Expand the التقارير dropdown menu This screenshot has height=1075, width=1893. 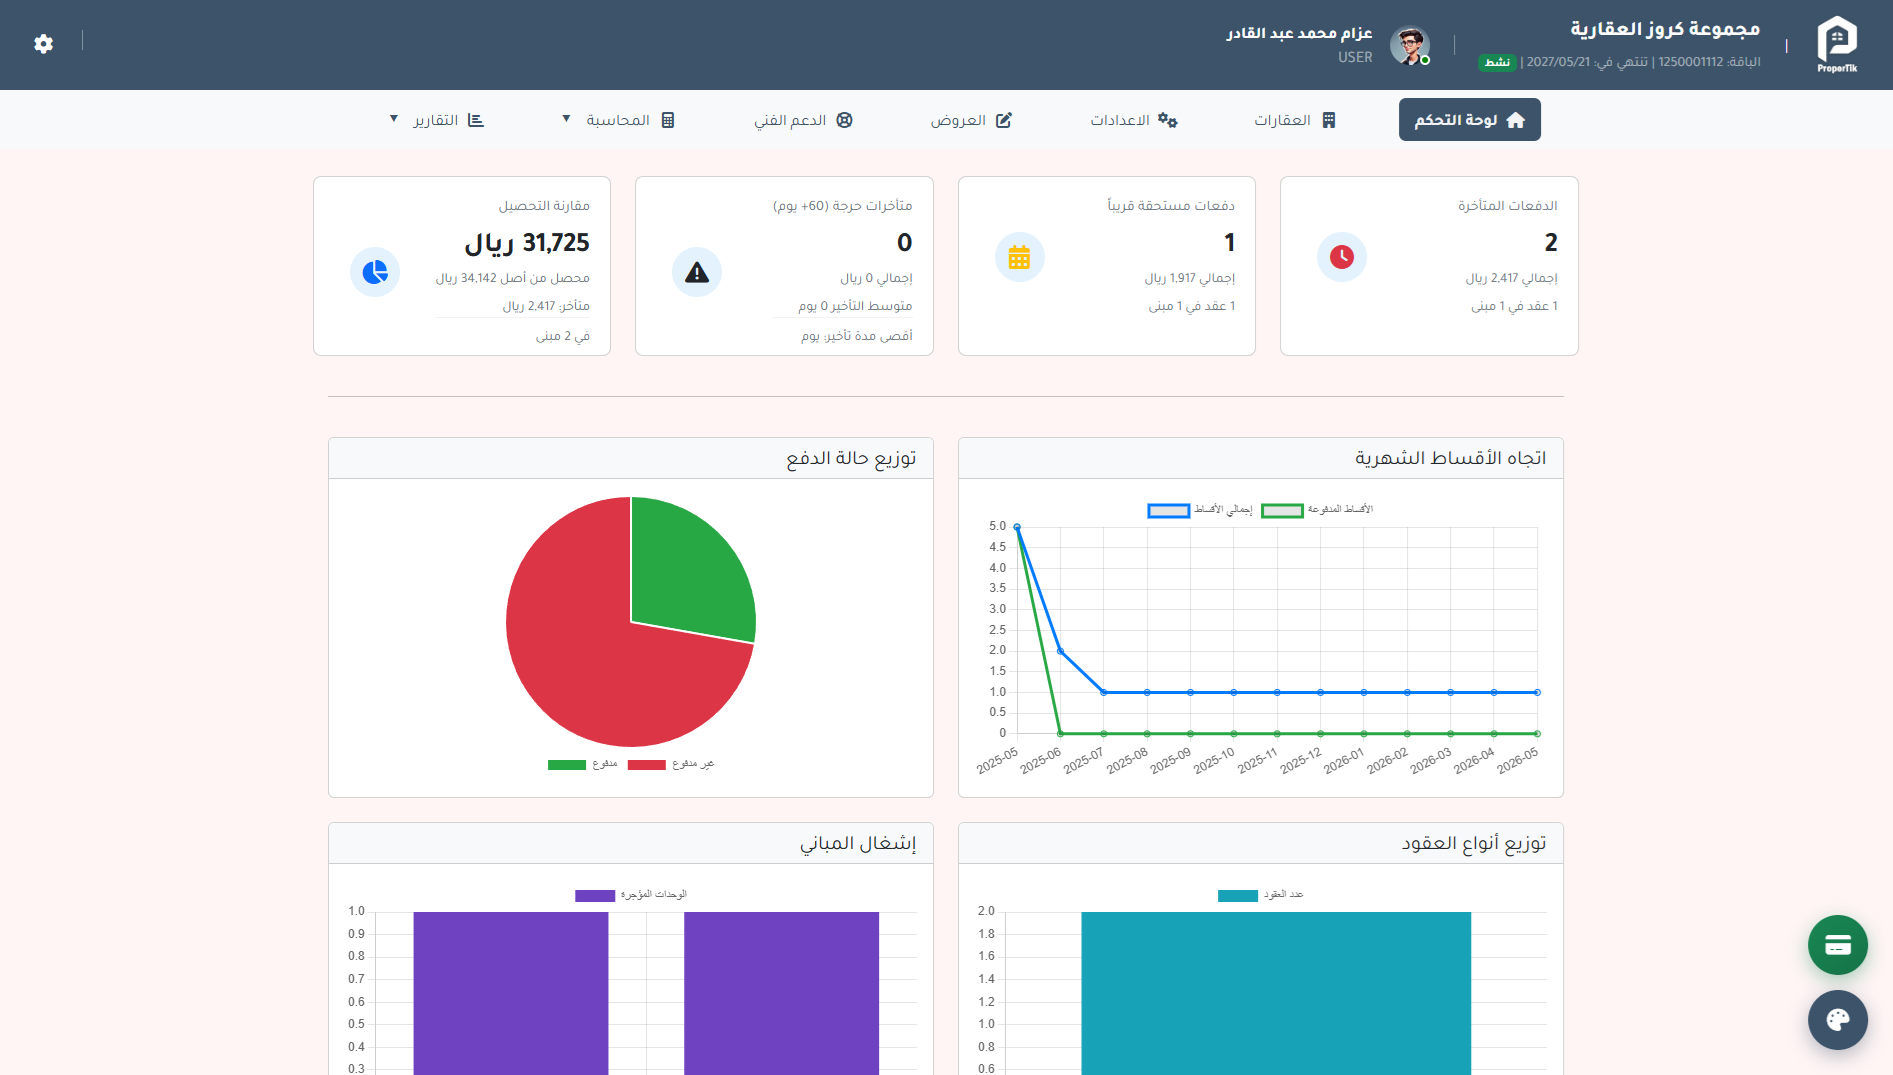pos(437,119)
